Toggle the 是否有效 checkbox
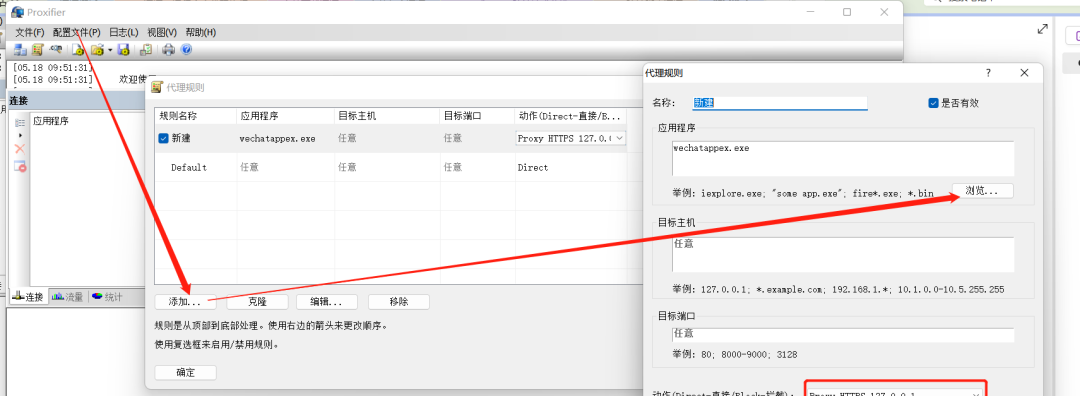This screenshot has height=396, width=1080. tap(933, 103)
